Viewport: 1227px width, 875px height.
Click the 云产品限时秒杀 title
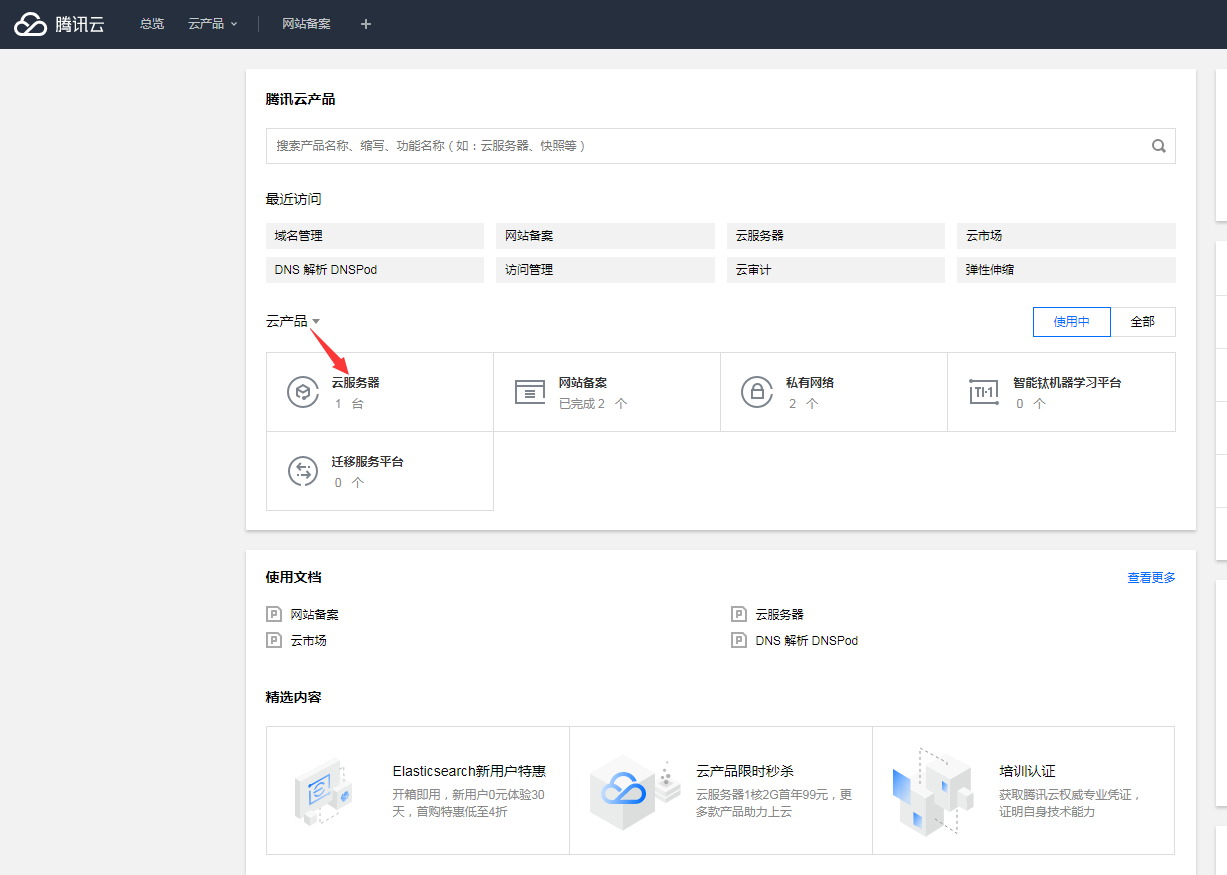point(745,771)
